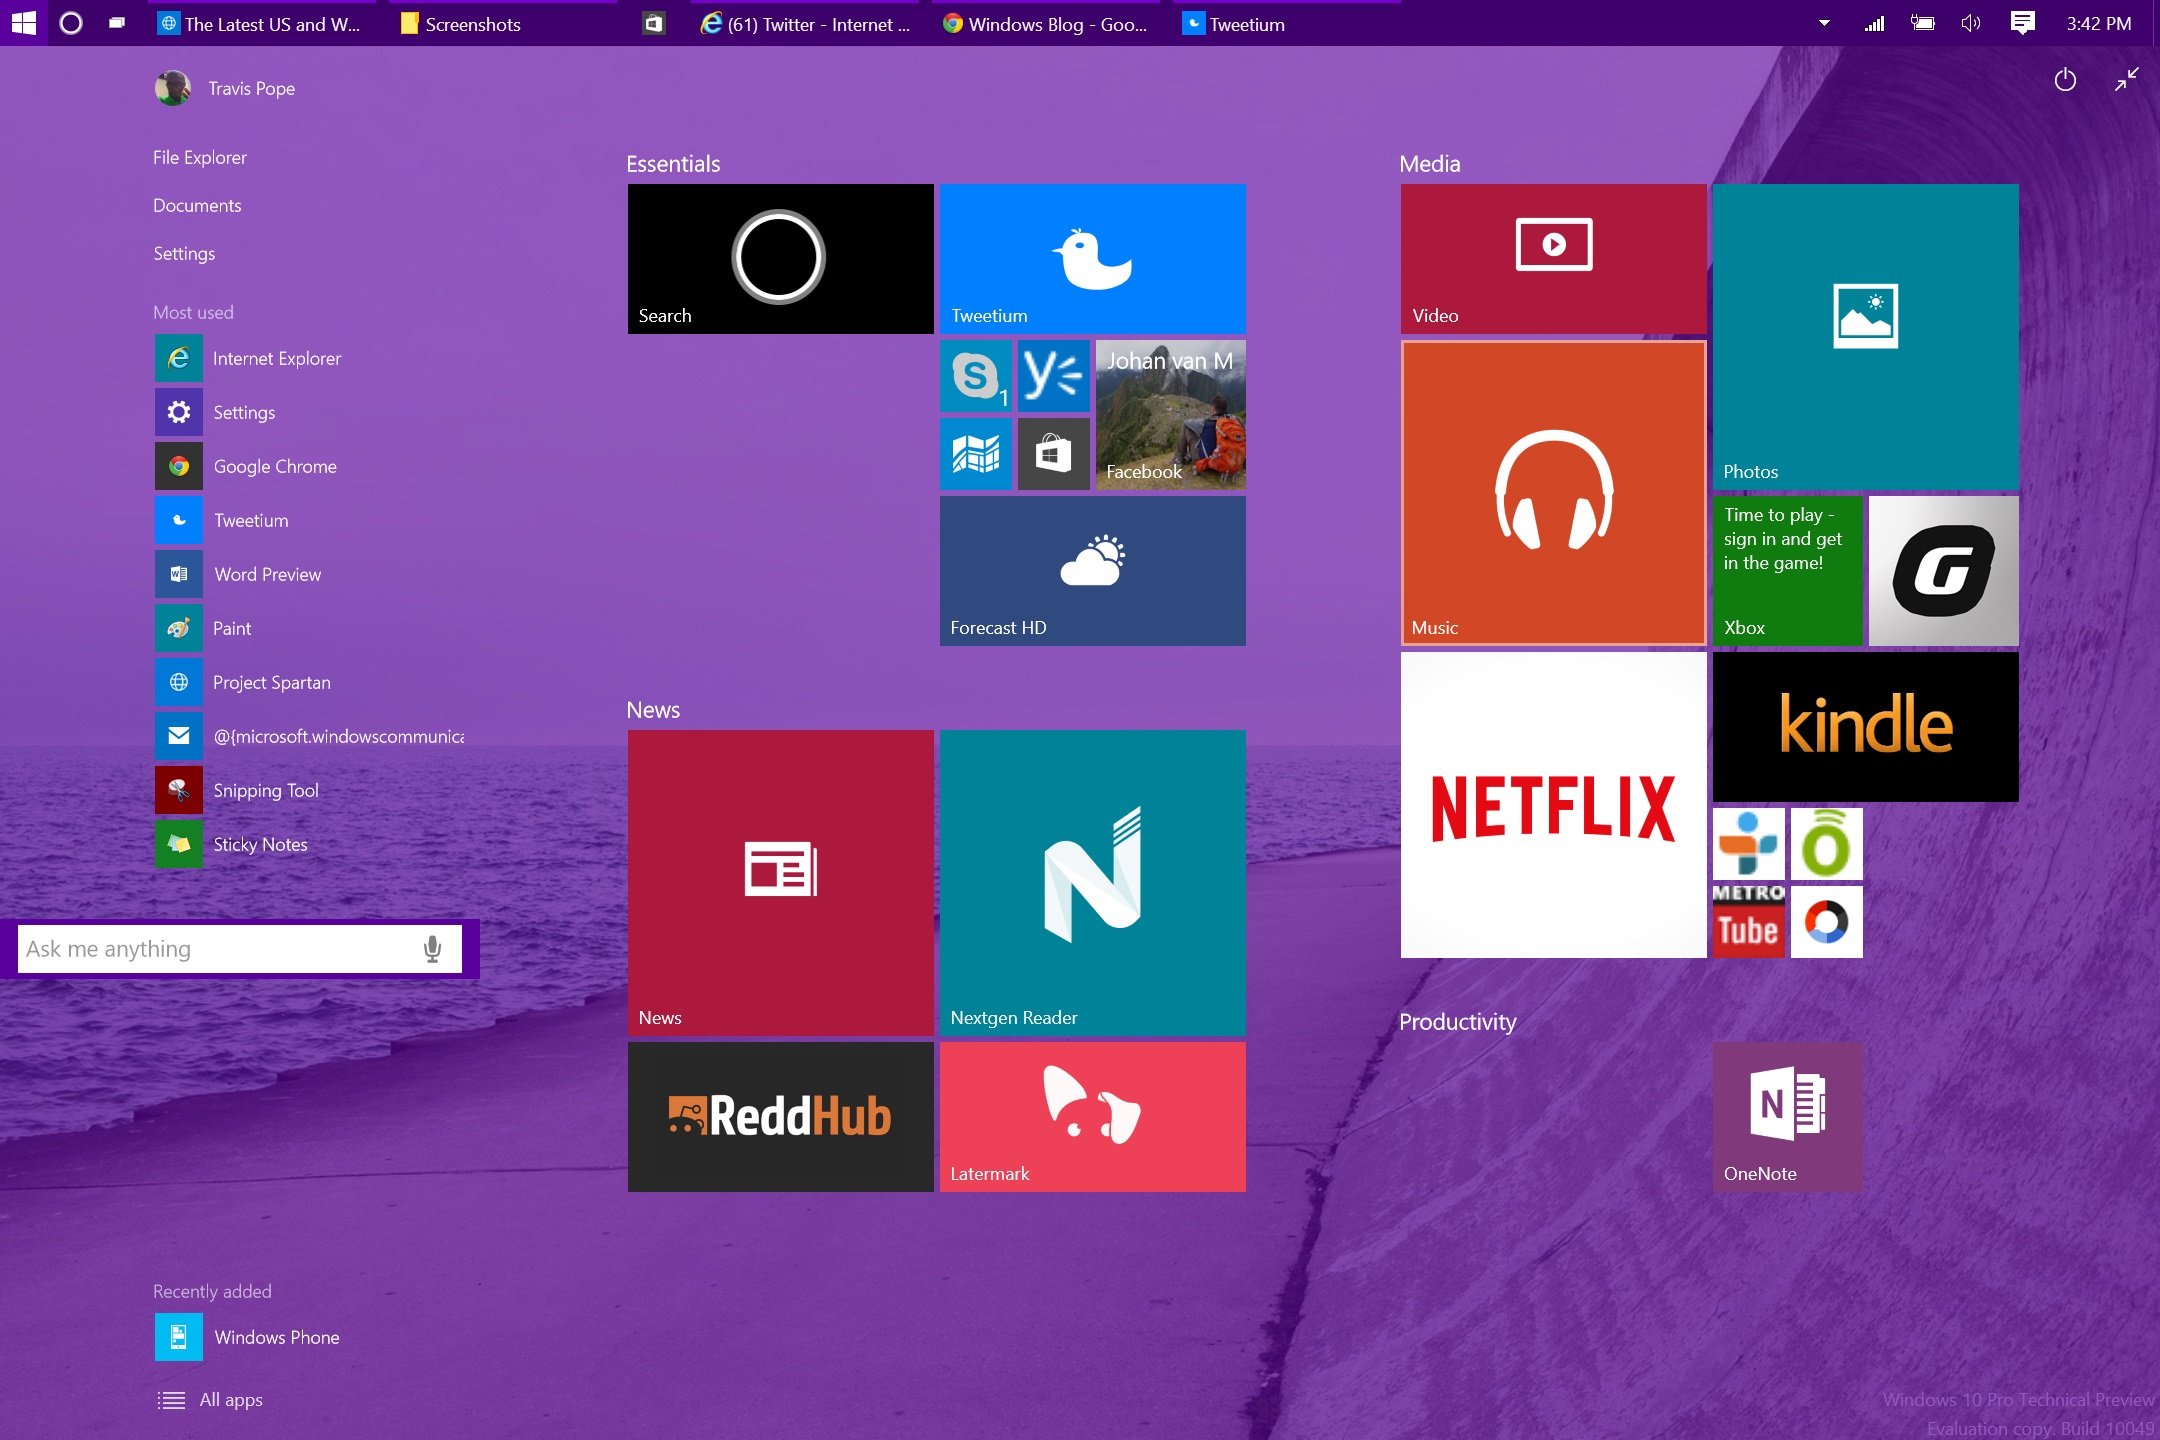Launch the Nextgen Reader tile

tap(1092, 882)
